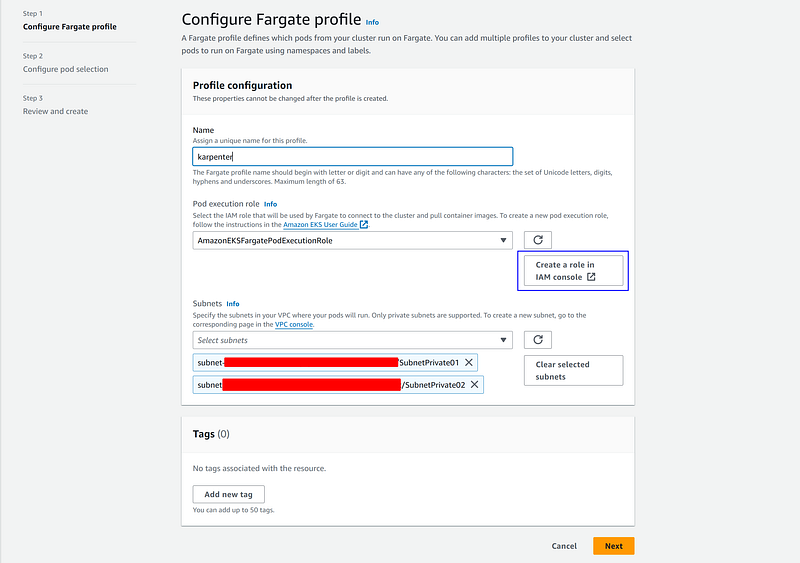
Task: Expand the Select subnets dropdown arrow
Action: pyautogui.click(x=503, y=340)
